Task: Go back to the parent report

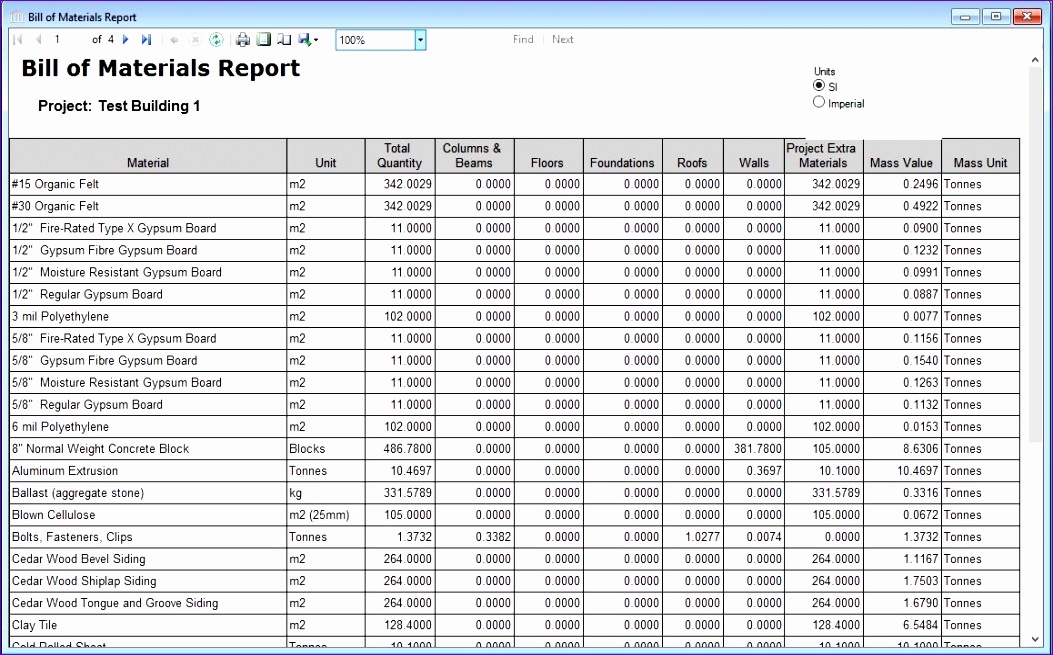Action: pos(175,39)
